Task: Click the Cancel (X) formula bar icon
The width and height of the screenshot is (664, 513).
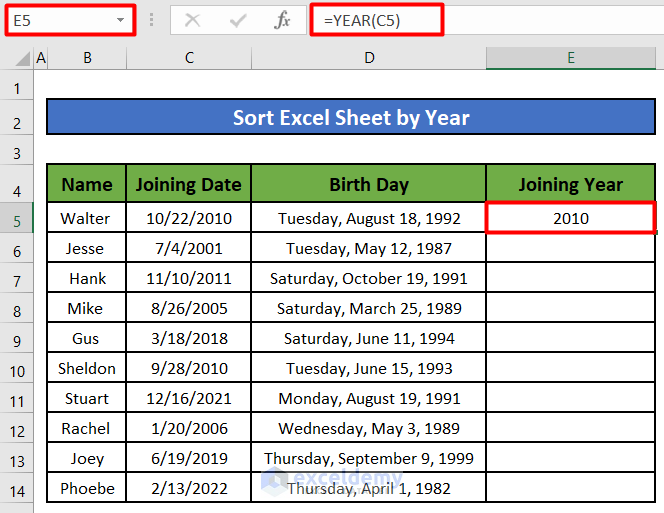Action: pyautogui.click(x=193, y=20)
